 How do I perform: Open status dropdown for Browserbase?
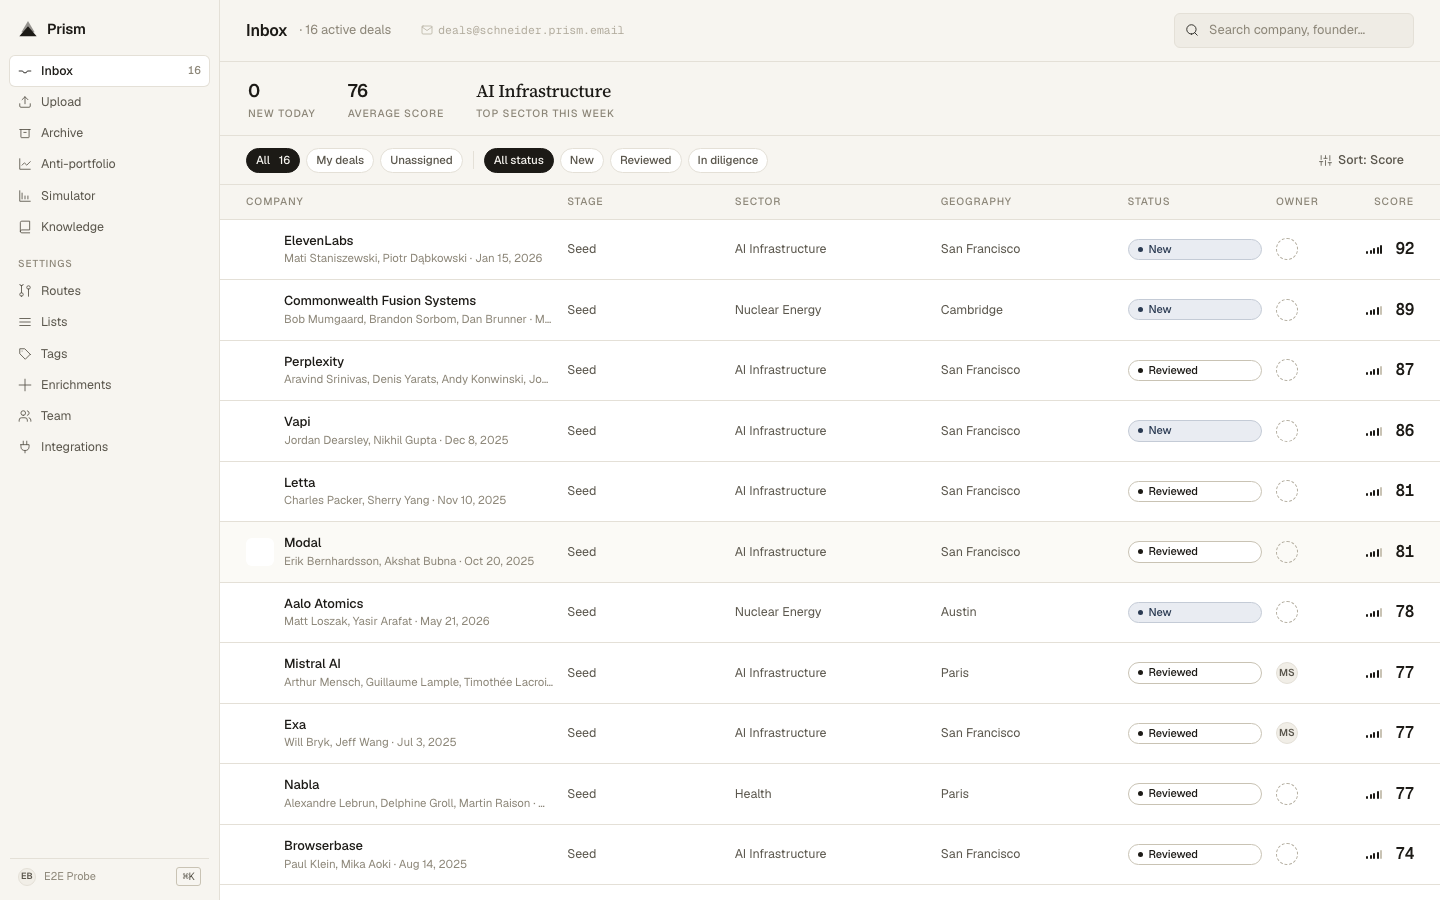point(1194,854)
